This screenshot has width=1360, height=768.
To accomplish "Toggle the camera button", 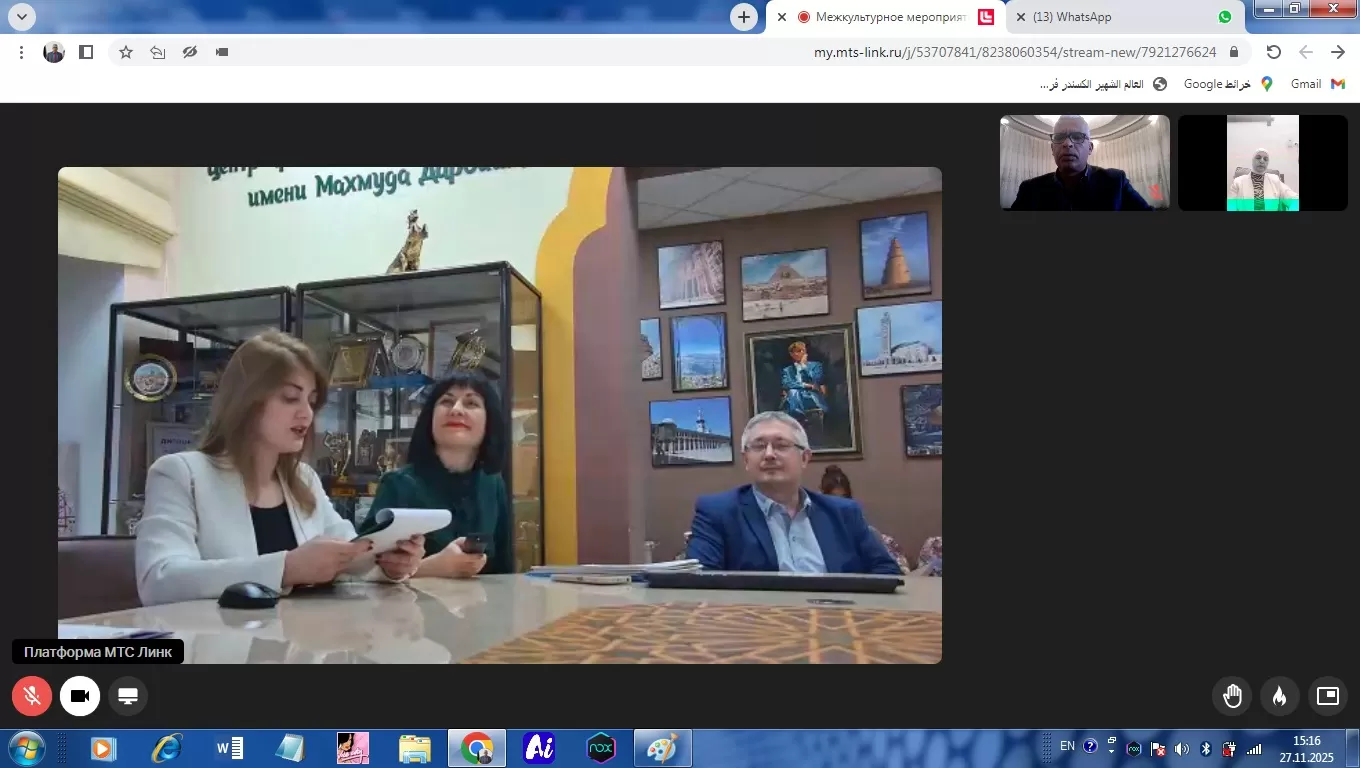I will click(80, 696).
